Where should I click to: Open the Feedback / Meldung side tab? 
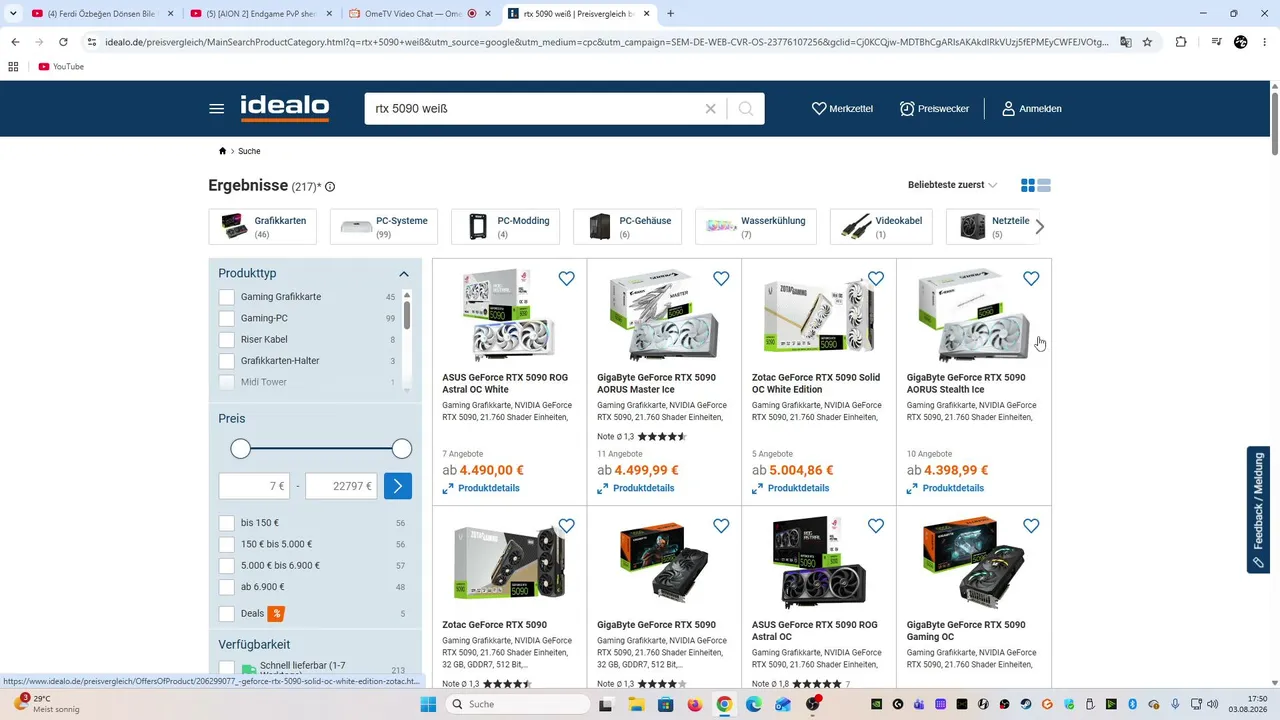pyautogui.click(x=1258, y=509)
